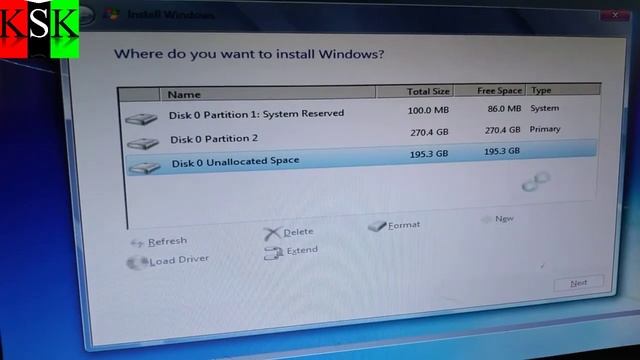Sort by the Total Size column header
This screenshot has width=640, height=360.
point(415,91)
